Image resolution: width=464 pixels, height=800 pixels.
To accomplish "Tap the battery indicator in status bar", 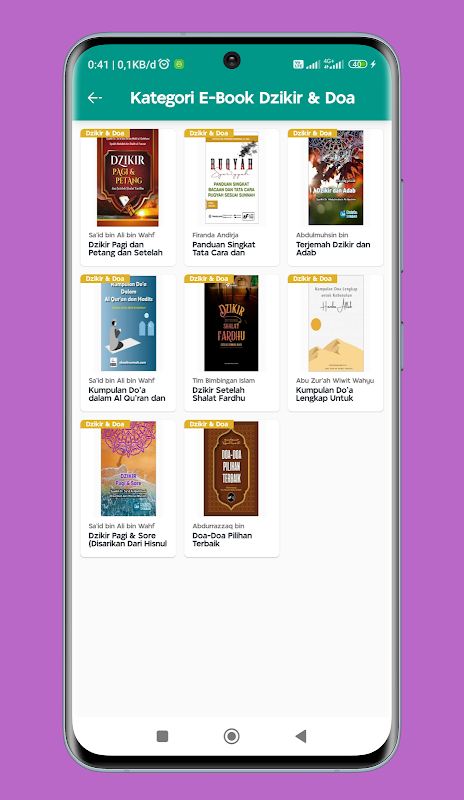I will coord(358,64).
